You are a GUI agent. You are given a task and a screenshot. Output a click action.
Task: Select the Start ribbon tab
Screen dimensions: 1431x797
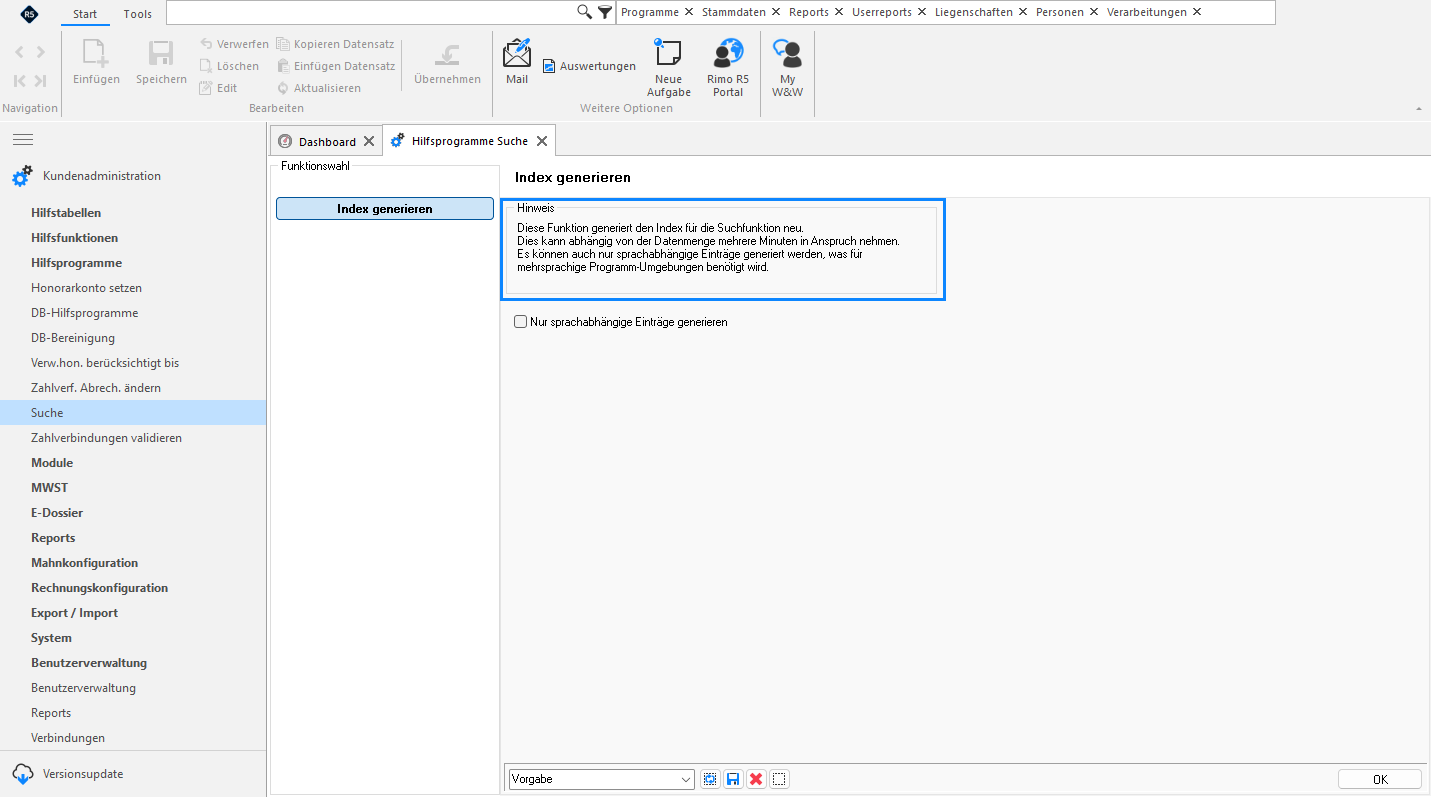(x=85, y=14)
